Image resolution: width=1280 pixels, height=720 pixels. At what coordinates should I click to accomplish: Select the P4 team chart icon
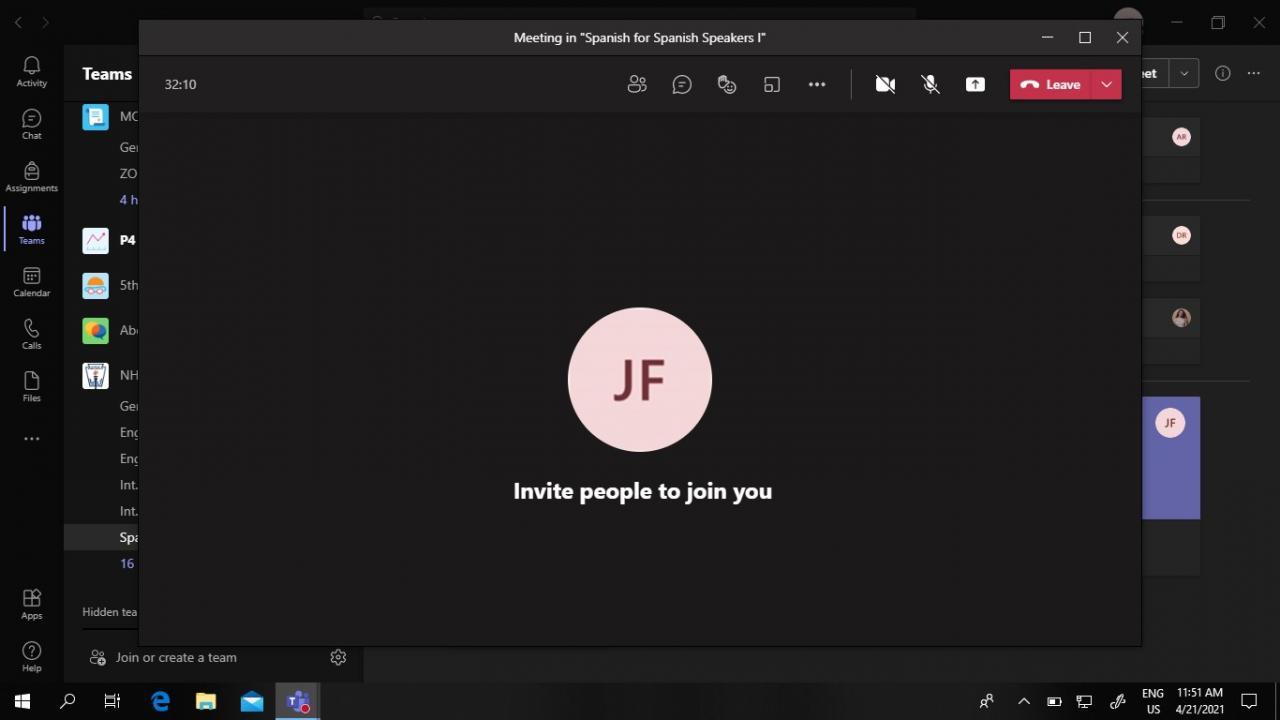pos(95,240)
